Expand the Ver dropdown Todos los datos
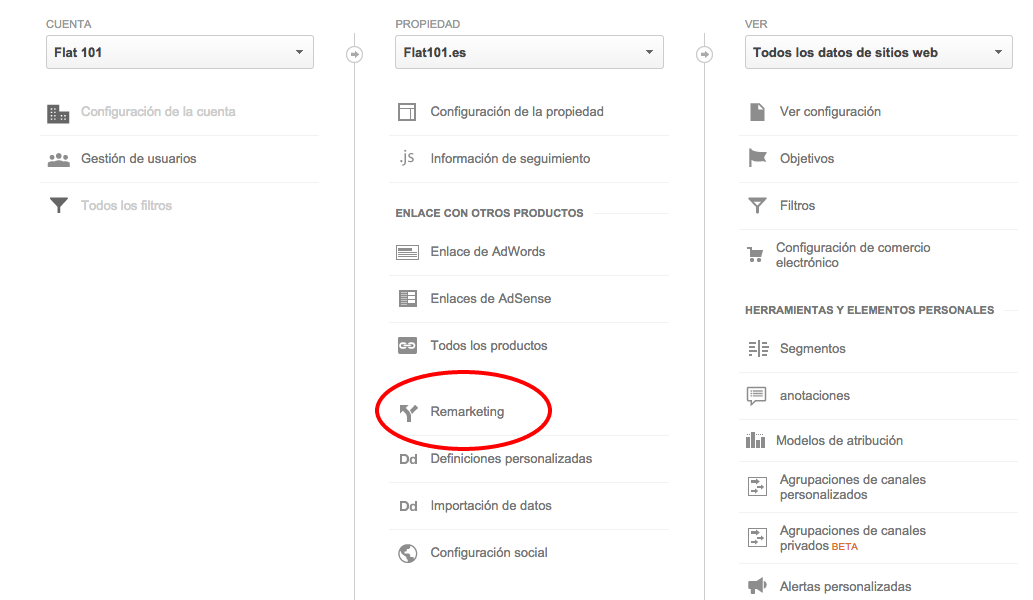The height and width of the screenshot is (600, 1033). tap(878, 52)
